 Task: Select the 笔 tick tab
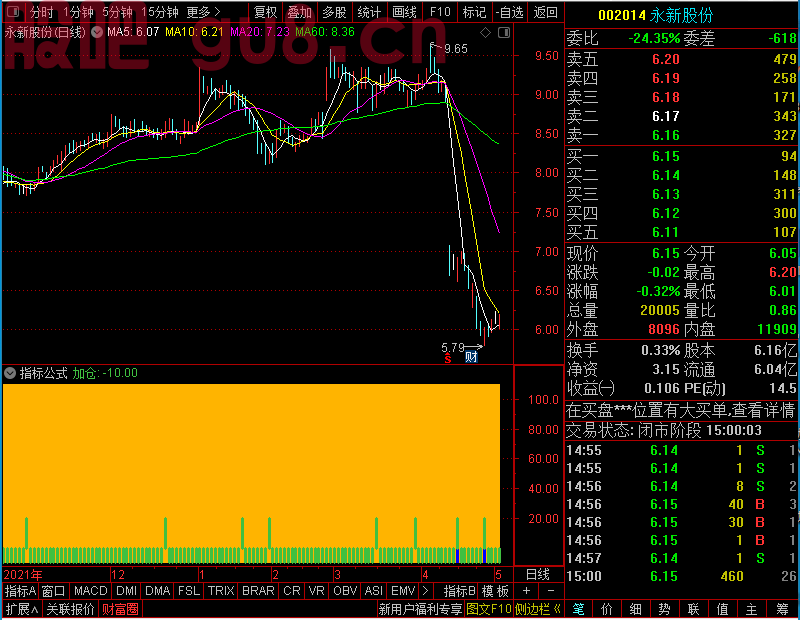(x=578, y=609)
